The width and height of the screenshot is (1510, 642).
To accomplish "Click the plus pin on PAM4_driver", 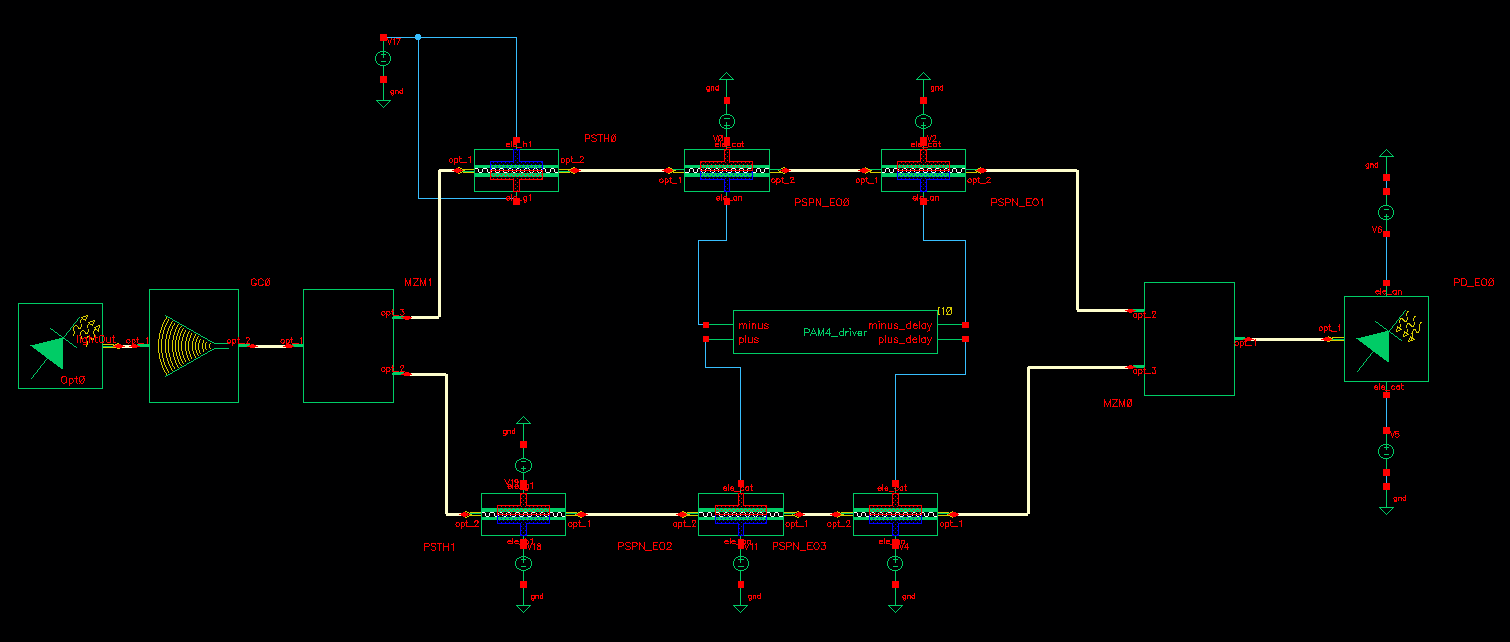I will tap(706, 339).
